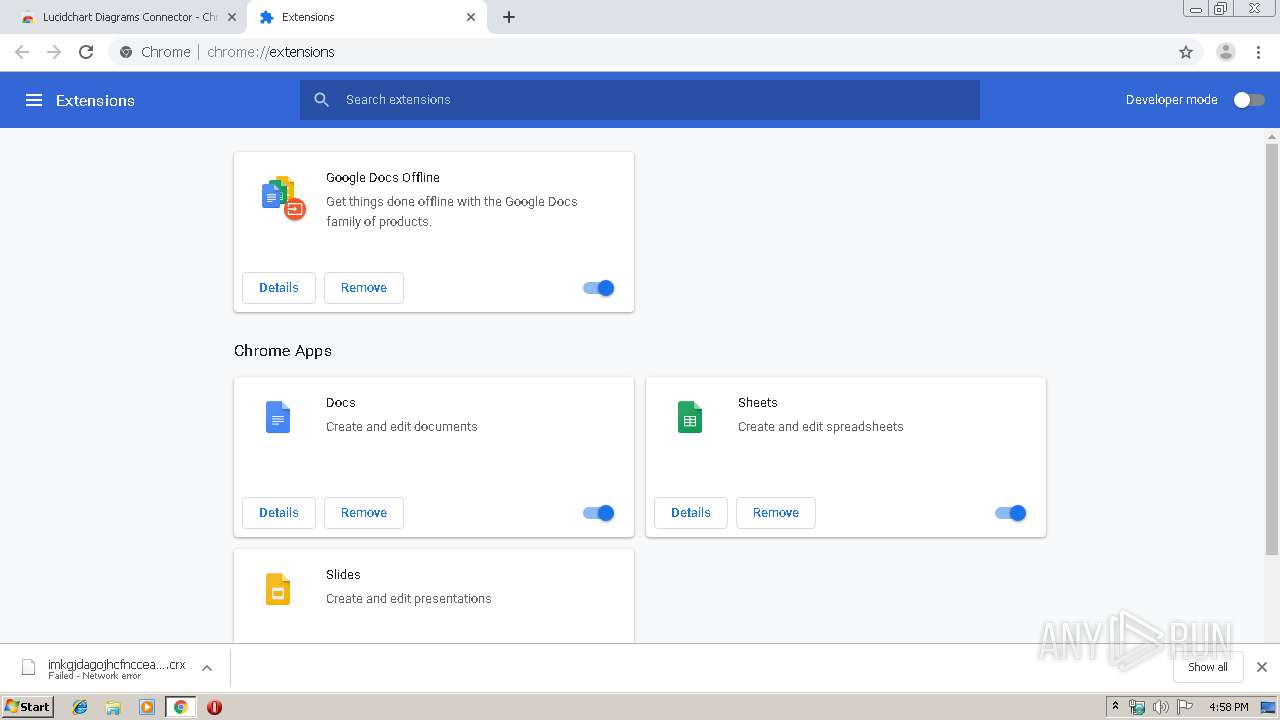Viewport: 1280px width, 720px height.
Task: Remove the Sheets app
Action: (776, 513)
